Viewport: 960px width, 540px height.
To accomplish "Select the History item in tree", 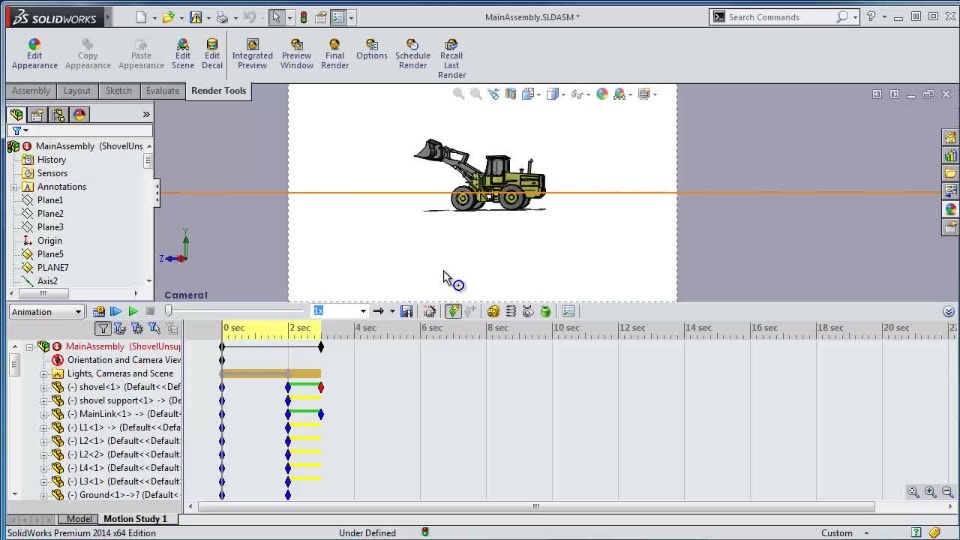I will (x=51, y=160).
